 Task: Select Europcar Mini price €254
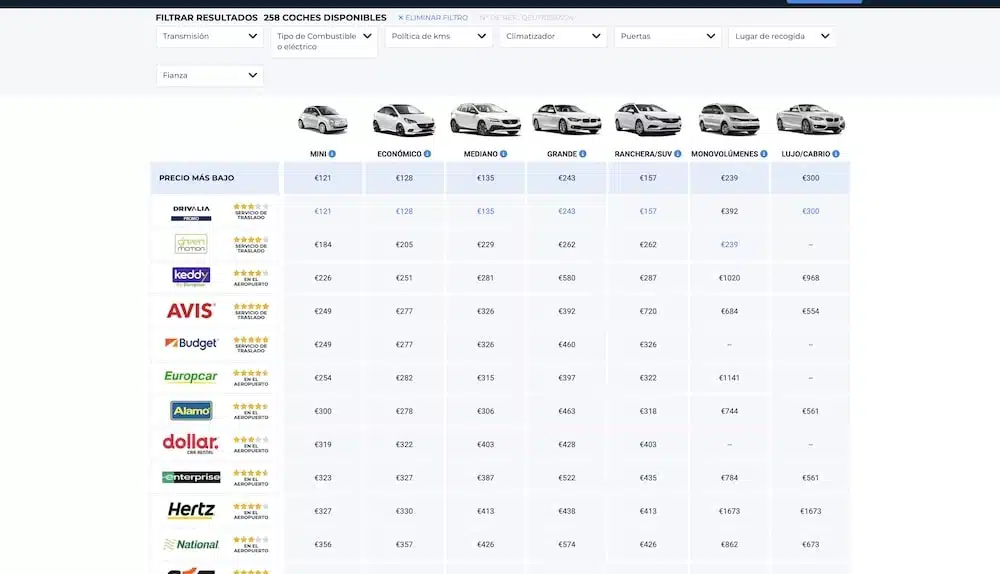click(323, 378)
